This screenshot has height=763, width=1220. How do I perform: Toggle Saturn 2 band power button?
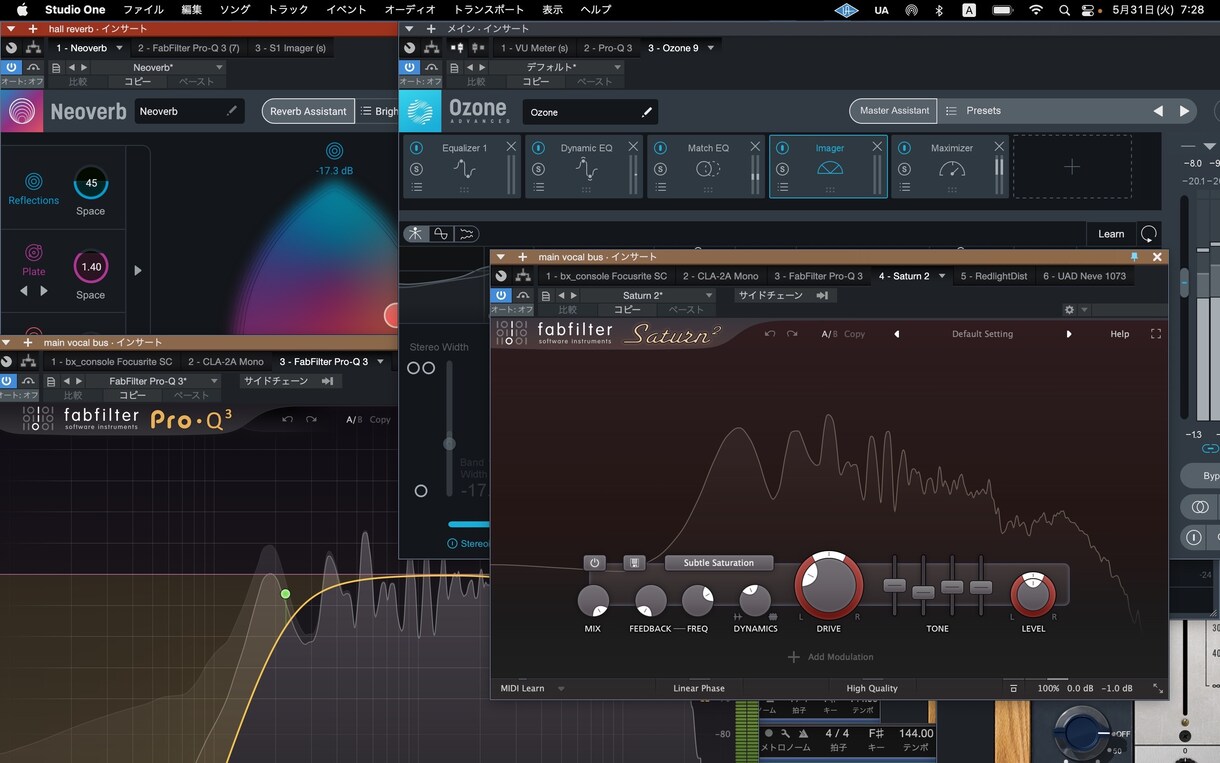click(595, 563)
